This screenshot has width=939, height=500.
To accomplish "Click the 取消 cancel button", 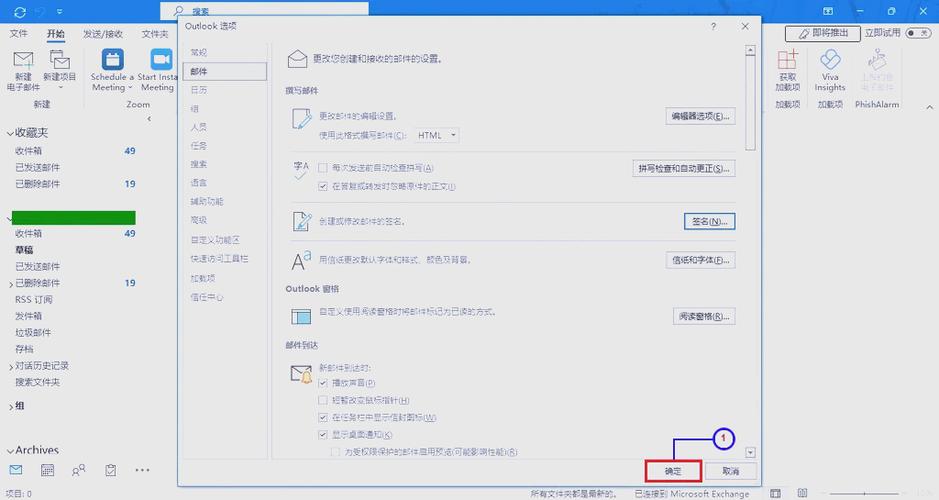I will (731, 471).
